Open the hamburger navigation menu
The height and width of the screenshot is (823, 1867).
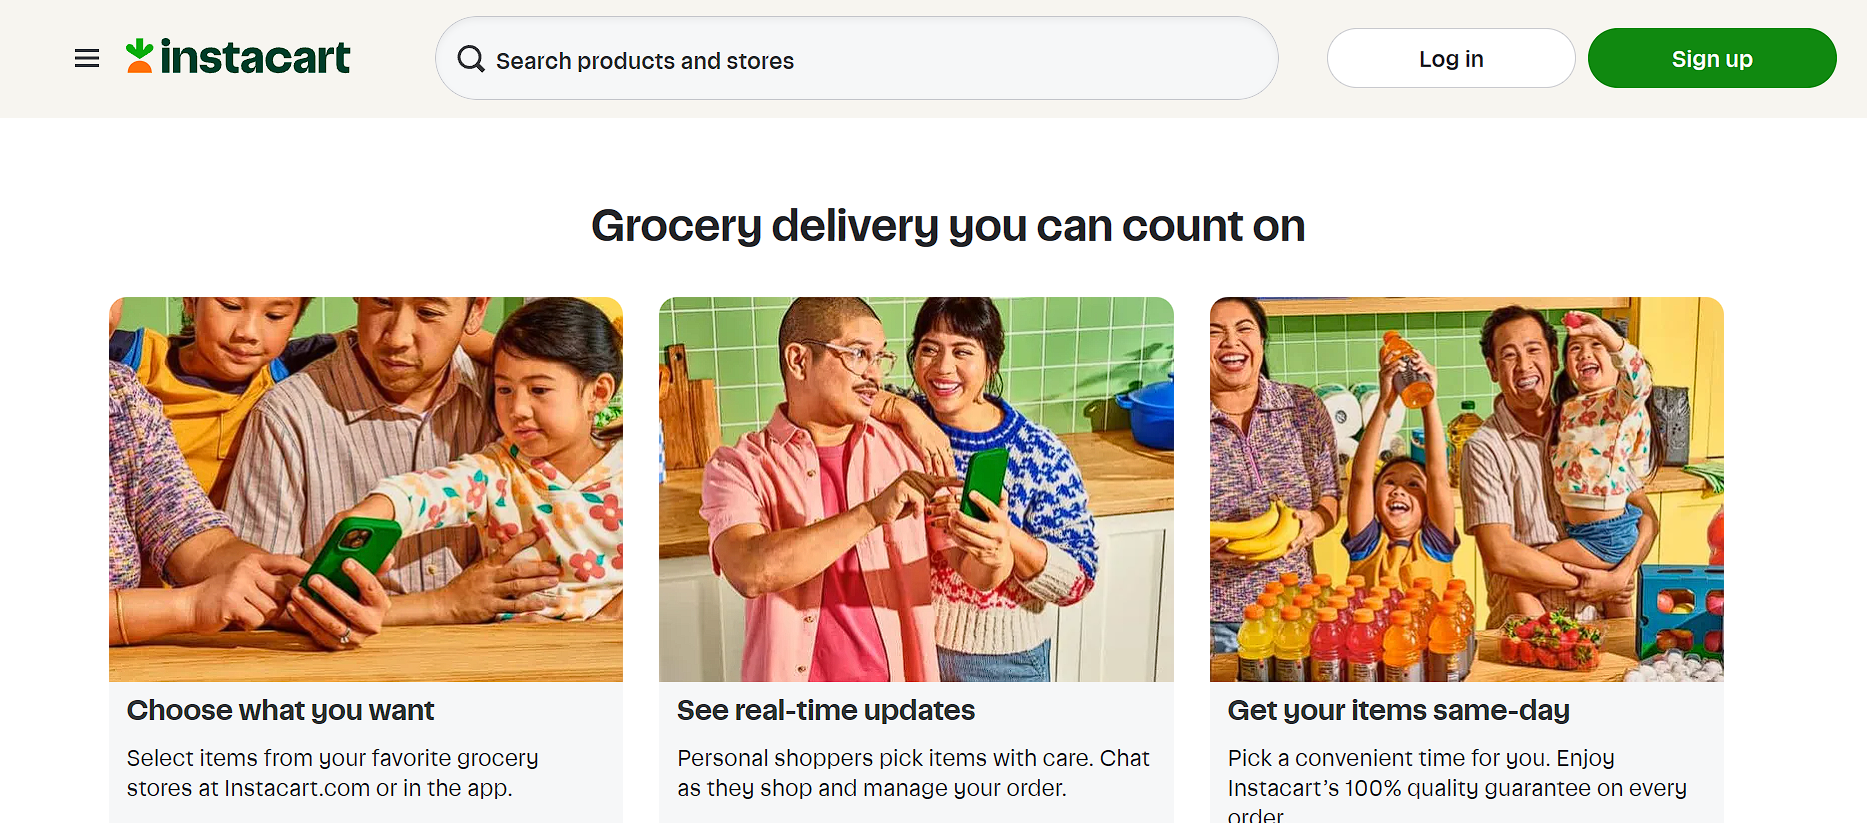point(87,59)
